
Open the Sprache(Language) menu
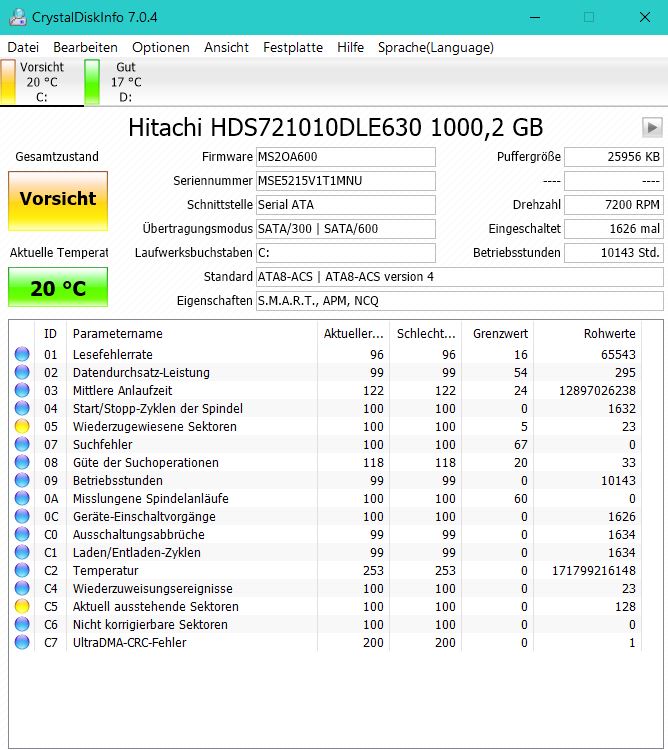tap(436, 47)
